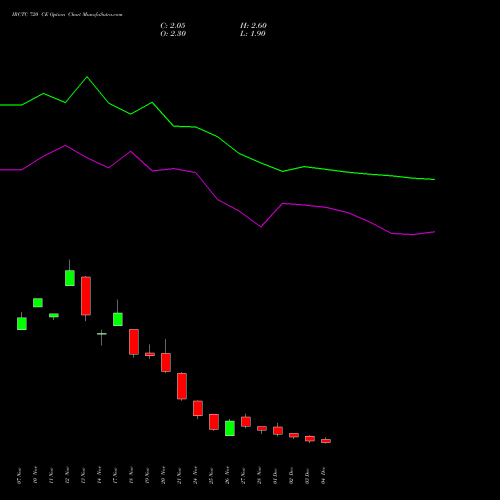
Task: Click the 17 Nov green candlestick
Action: (x=118, y=319)
